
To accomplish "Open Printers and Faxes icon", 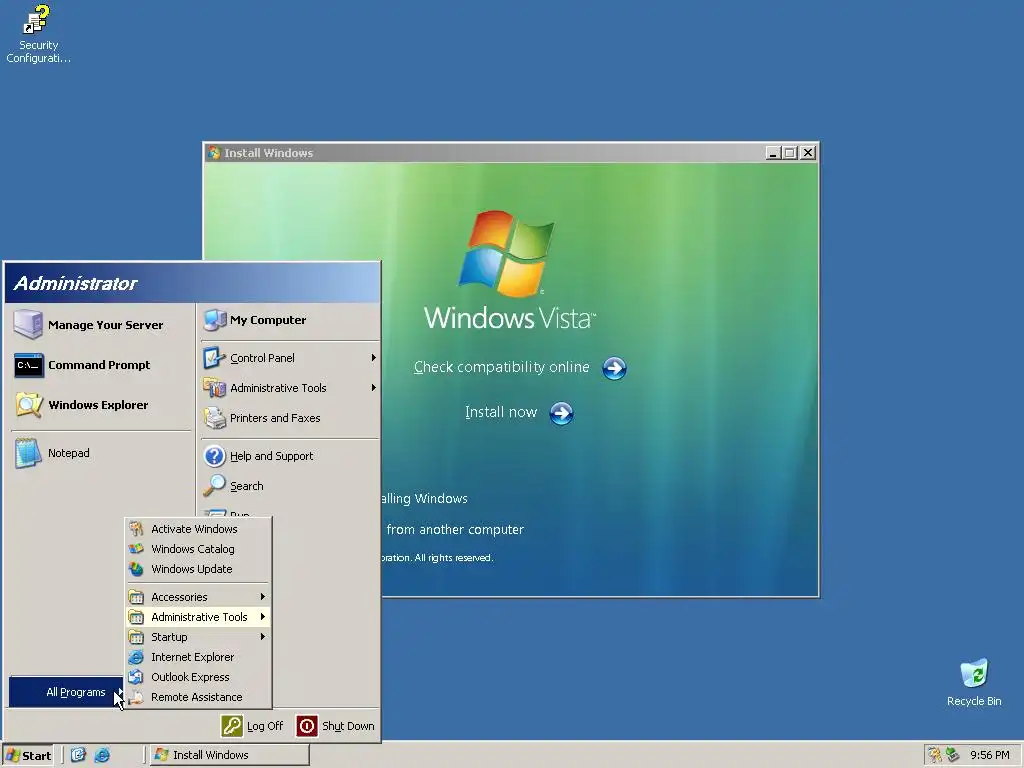I will 214,418.
